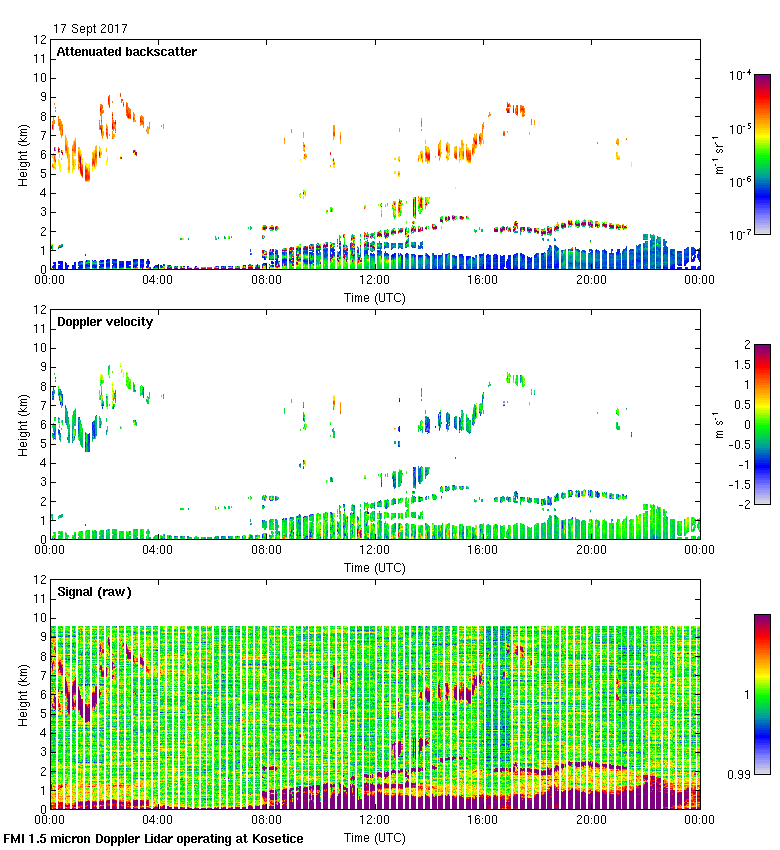This screenshot has width=780, height=850.
Task: Click the 04:00 tick under the Doppler velocity plot
Action: [x=157, y=551]
